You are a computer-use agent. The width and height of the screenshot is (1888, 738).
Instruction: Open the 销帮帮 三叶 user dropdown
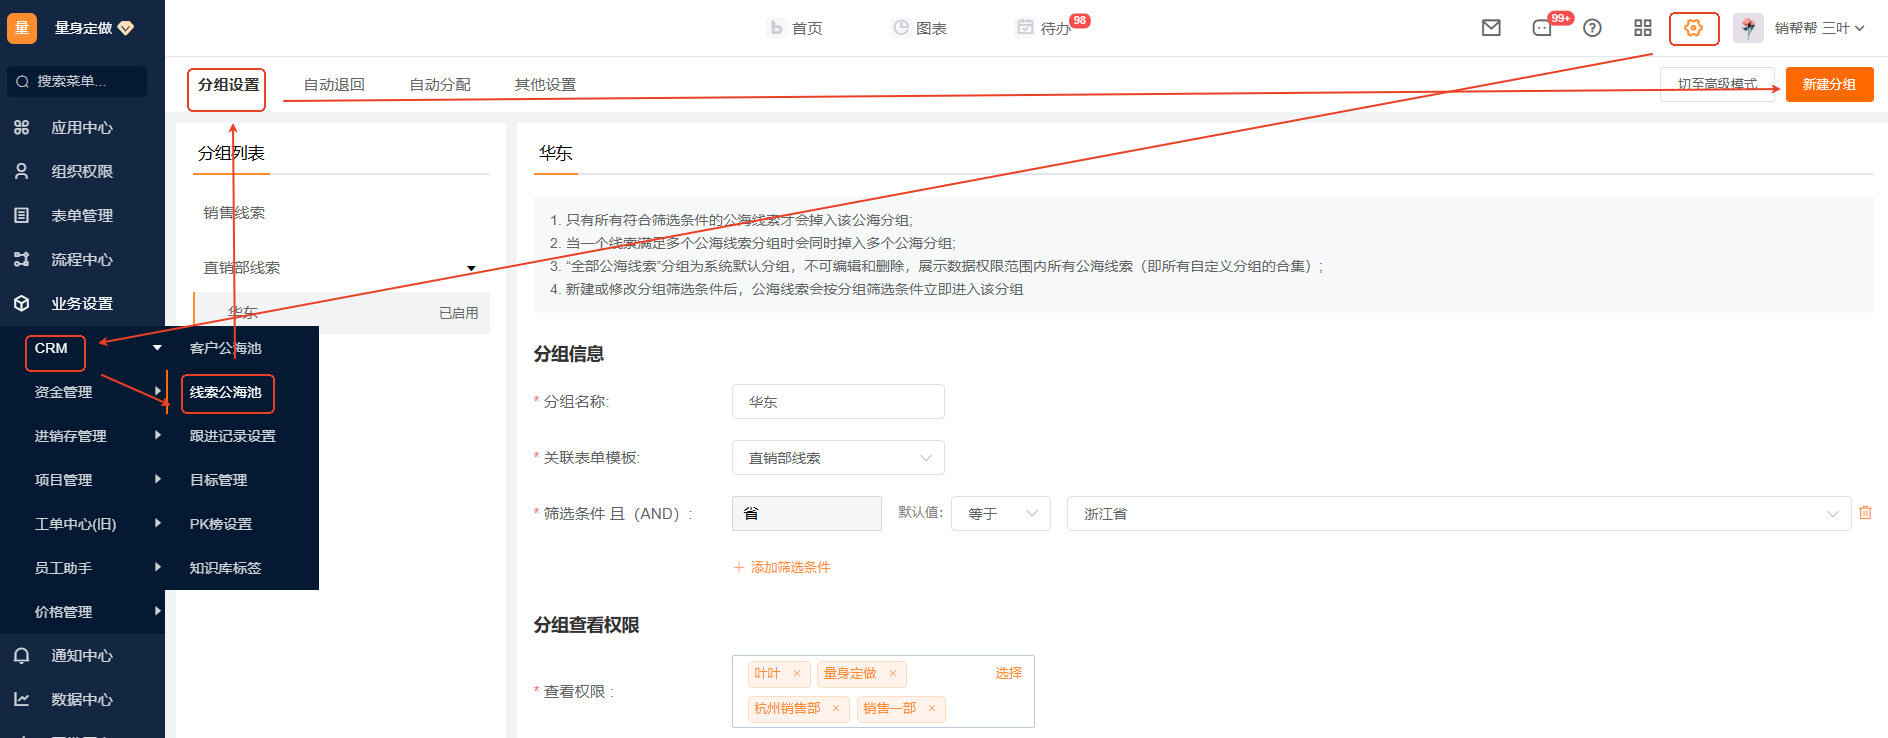pos(1819,28)
